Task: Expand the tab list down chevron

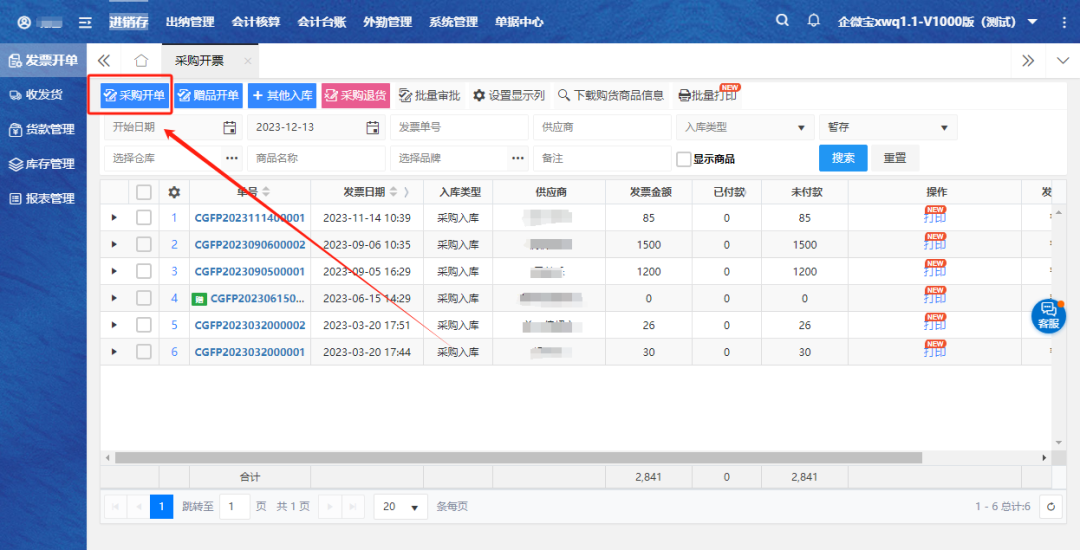Action: (1063, 61)
